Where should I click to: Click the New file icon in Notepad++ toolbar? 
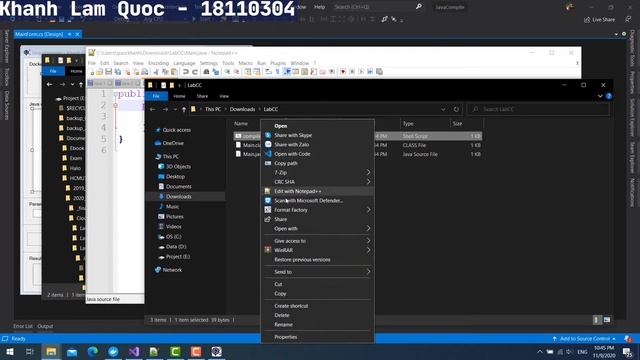(92, 72)
